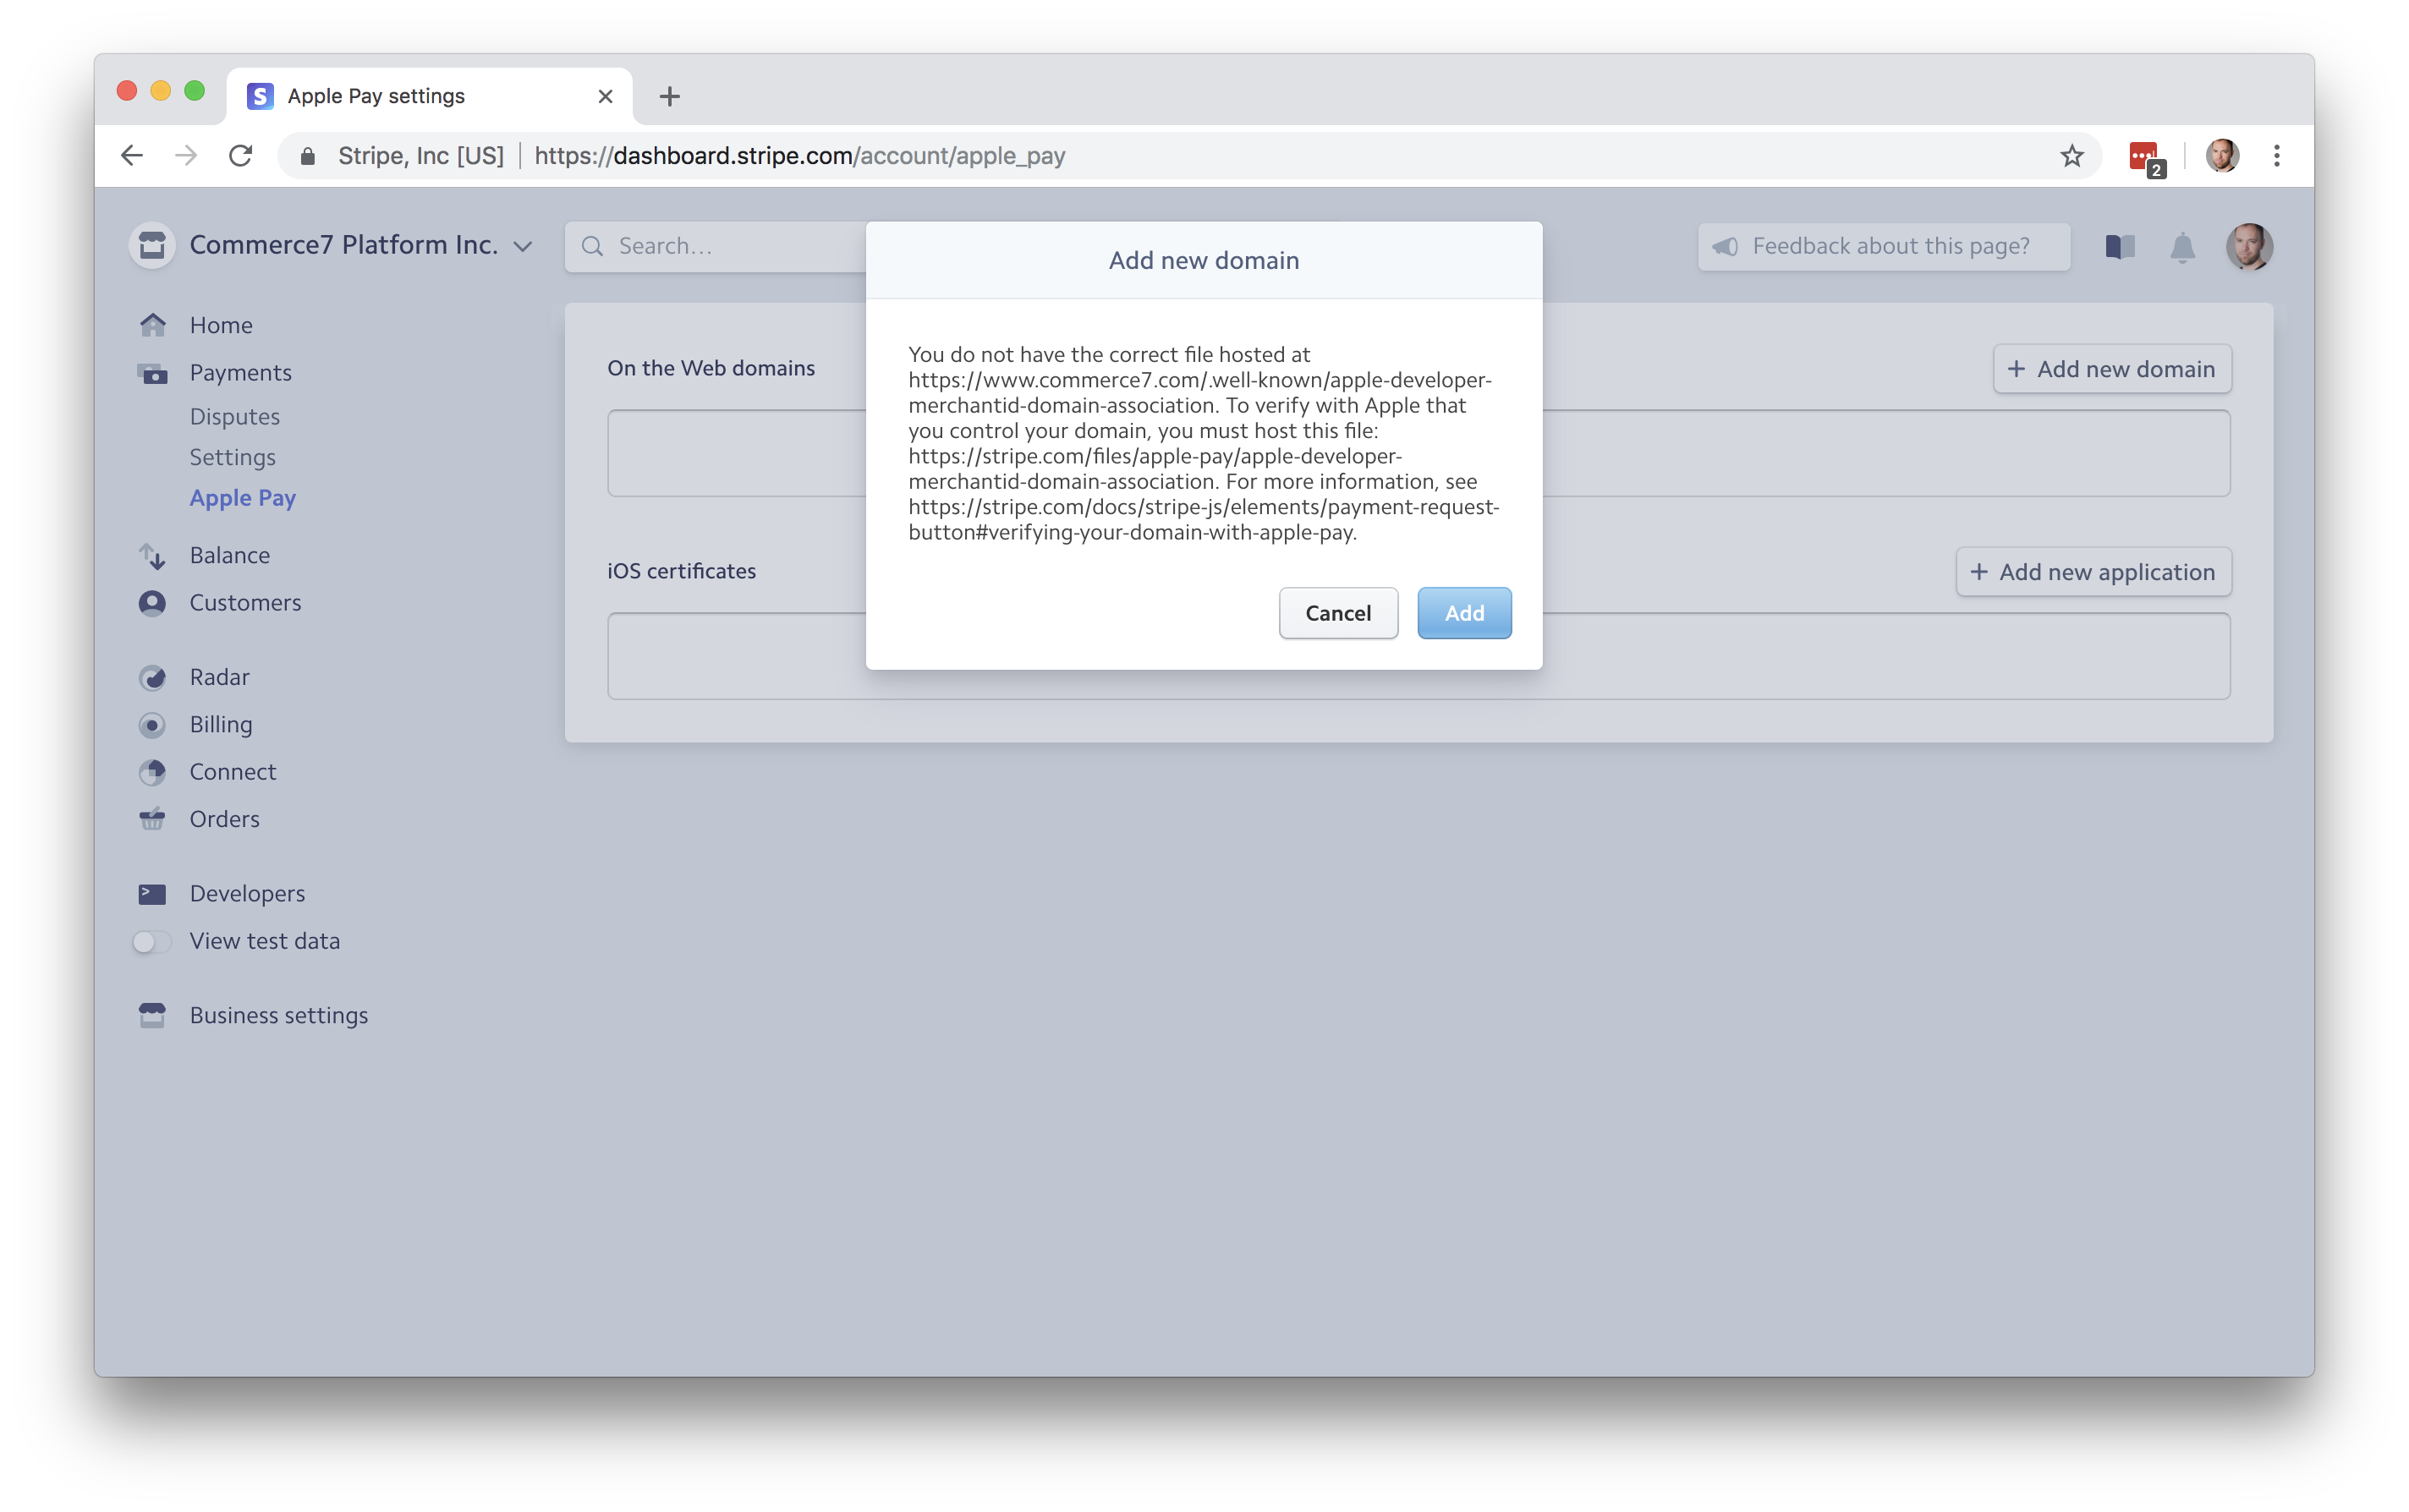
Task: Click the Payments icon in sidebar
Action: coord(152,373)
